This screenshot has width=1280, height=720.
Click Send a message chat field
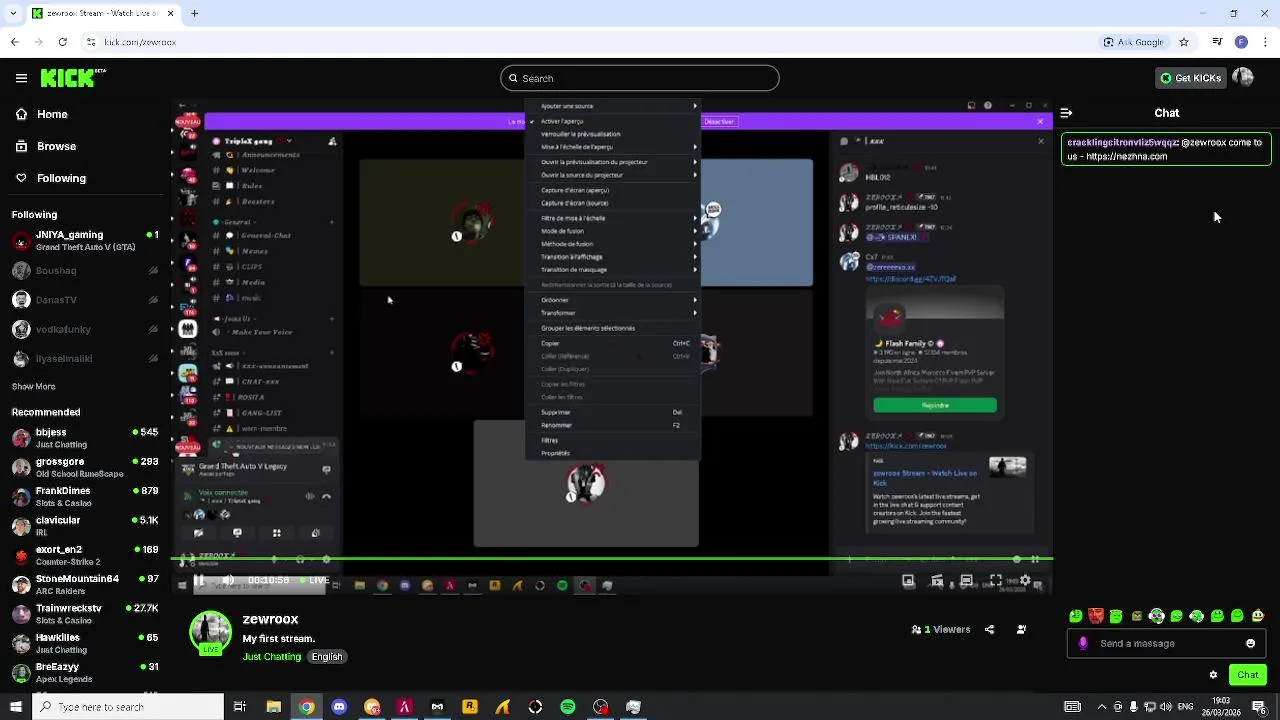[x=1166, y=644]
